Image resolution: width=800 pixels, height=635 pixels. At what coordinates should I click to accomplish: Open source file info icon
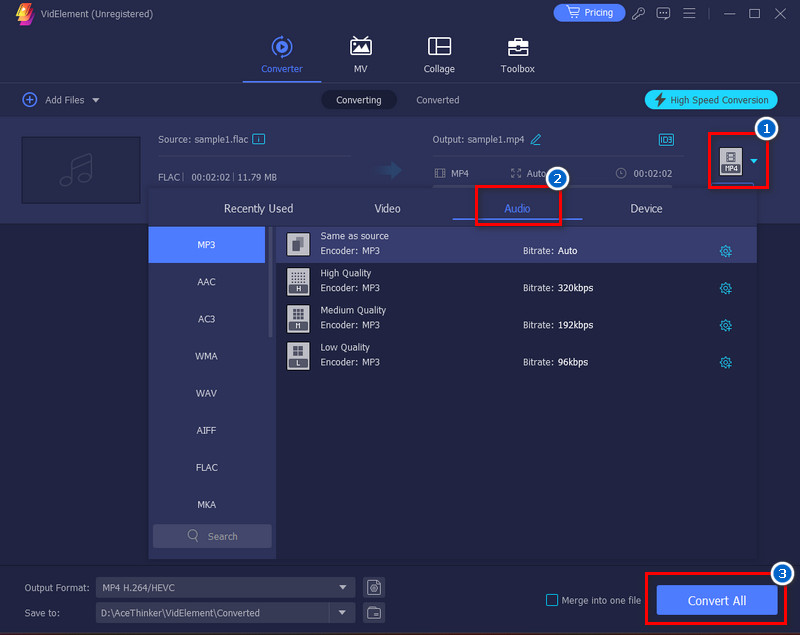tap(259, 139)
